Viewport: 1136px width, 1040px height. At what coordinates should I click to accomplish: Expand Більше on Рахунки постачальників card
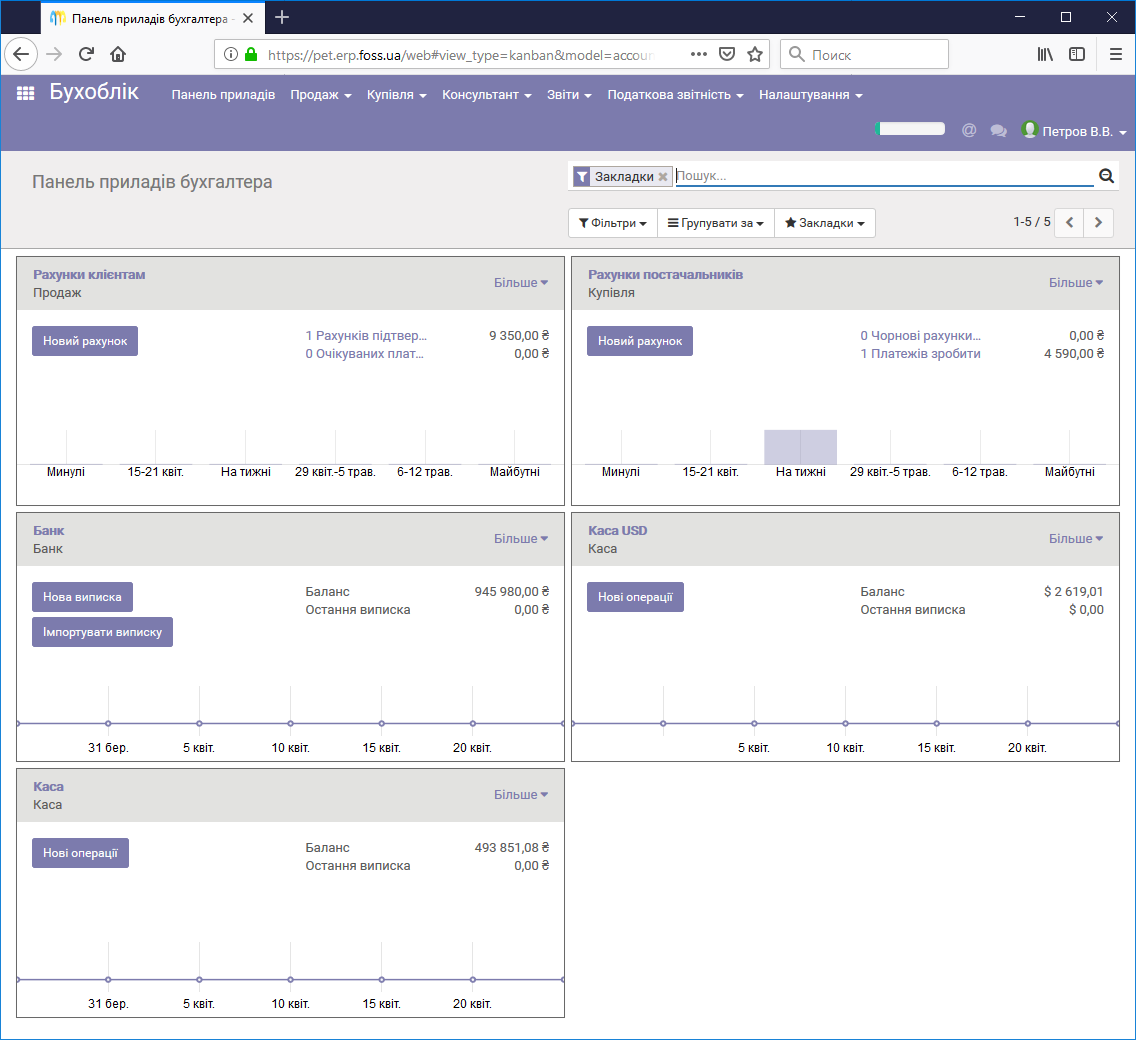pos(1075,283)
